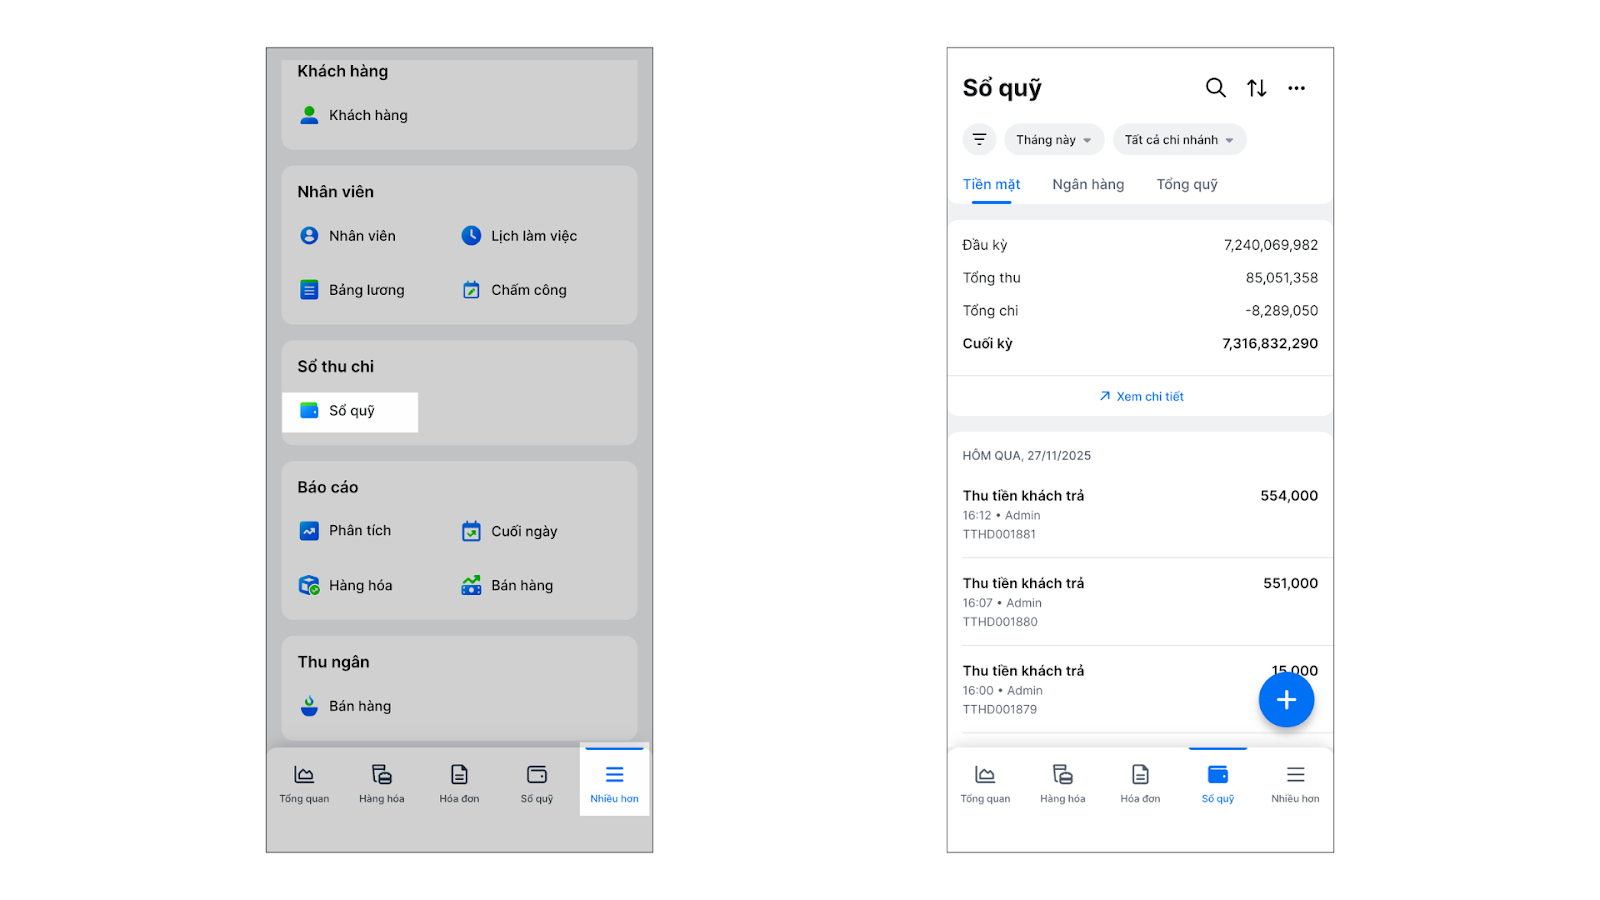
Task: Open search in Sổ quỹ header
Action: [x=1215, y=88]
